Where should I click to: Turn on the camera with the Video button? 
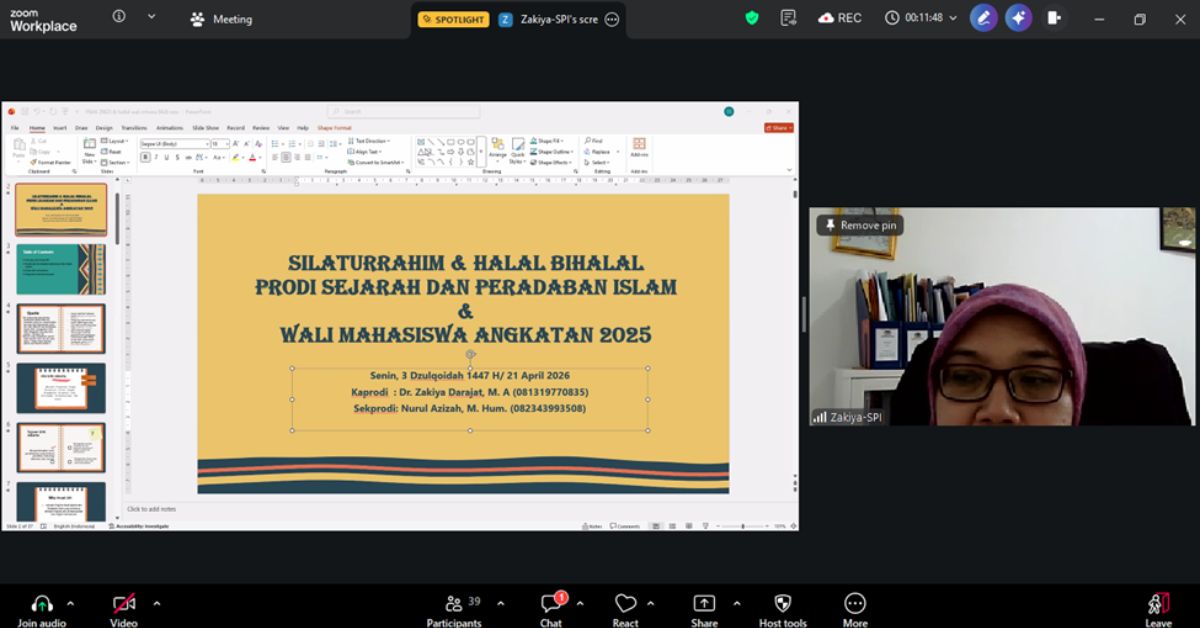click(122, 605)
